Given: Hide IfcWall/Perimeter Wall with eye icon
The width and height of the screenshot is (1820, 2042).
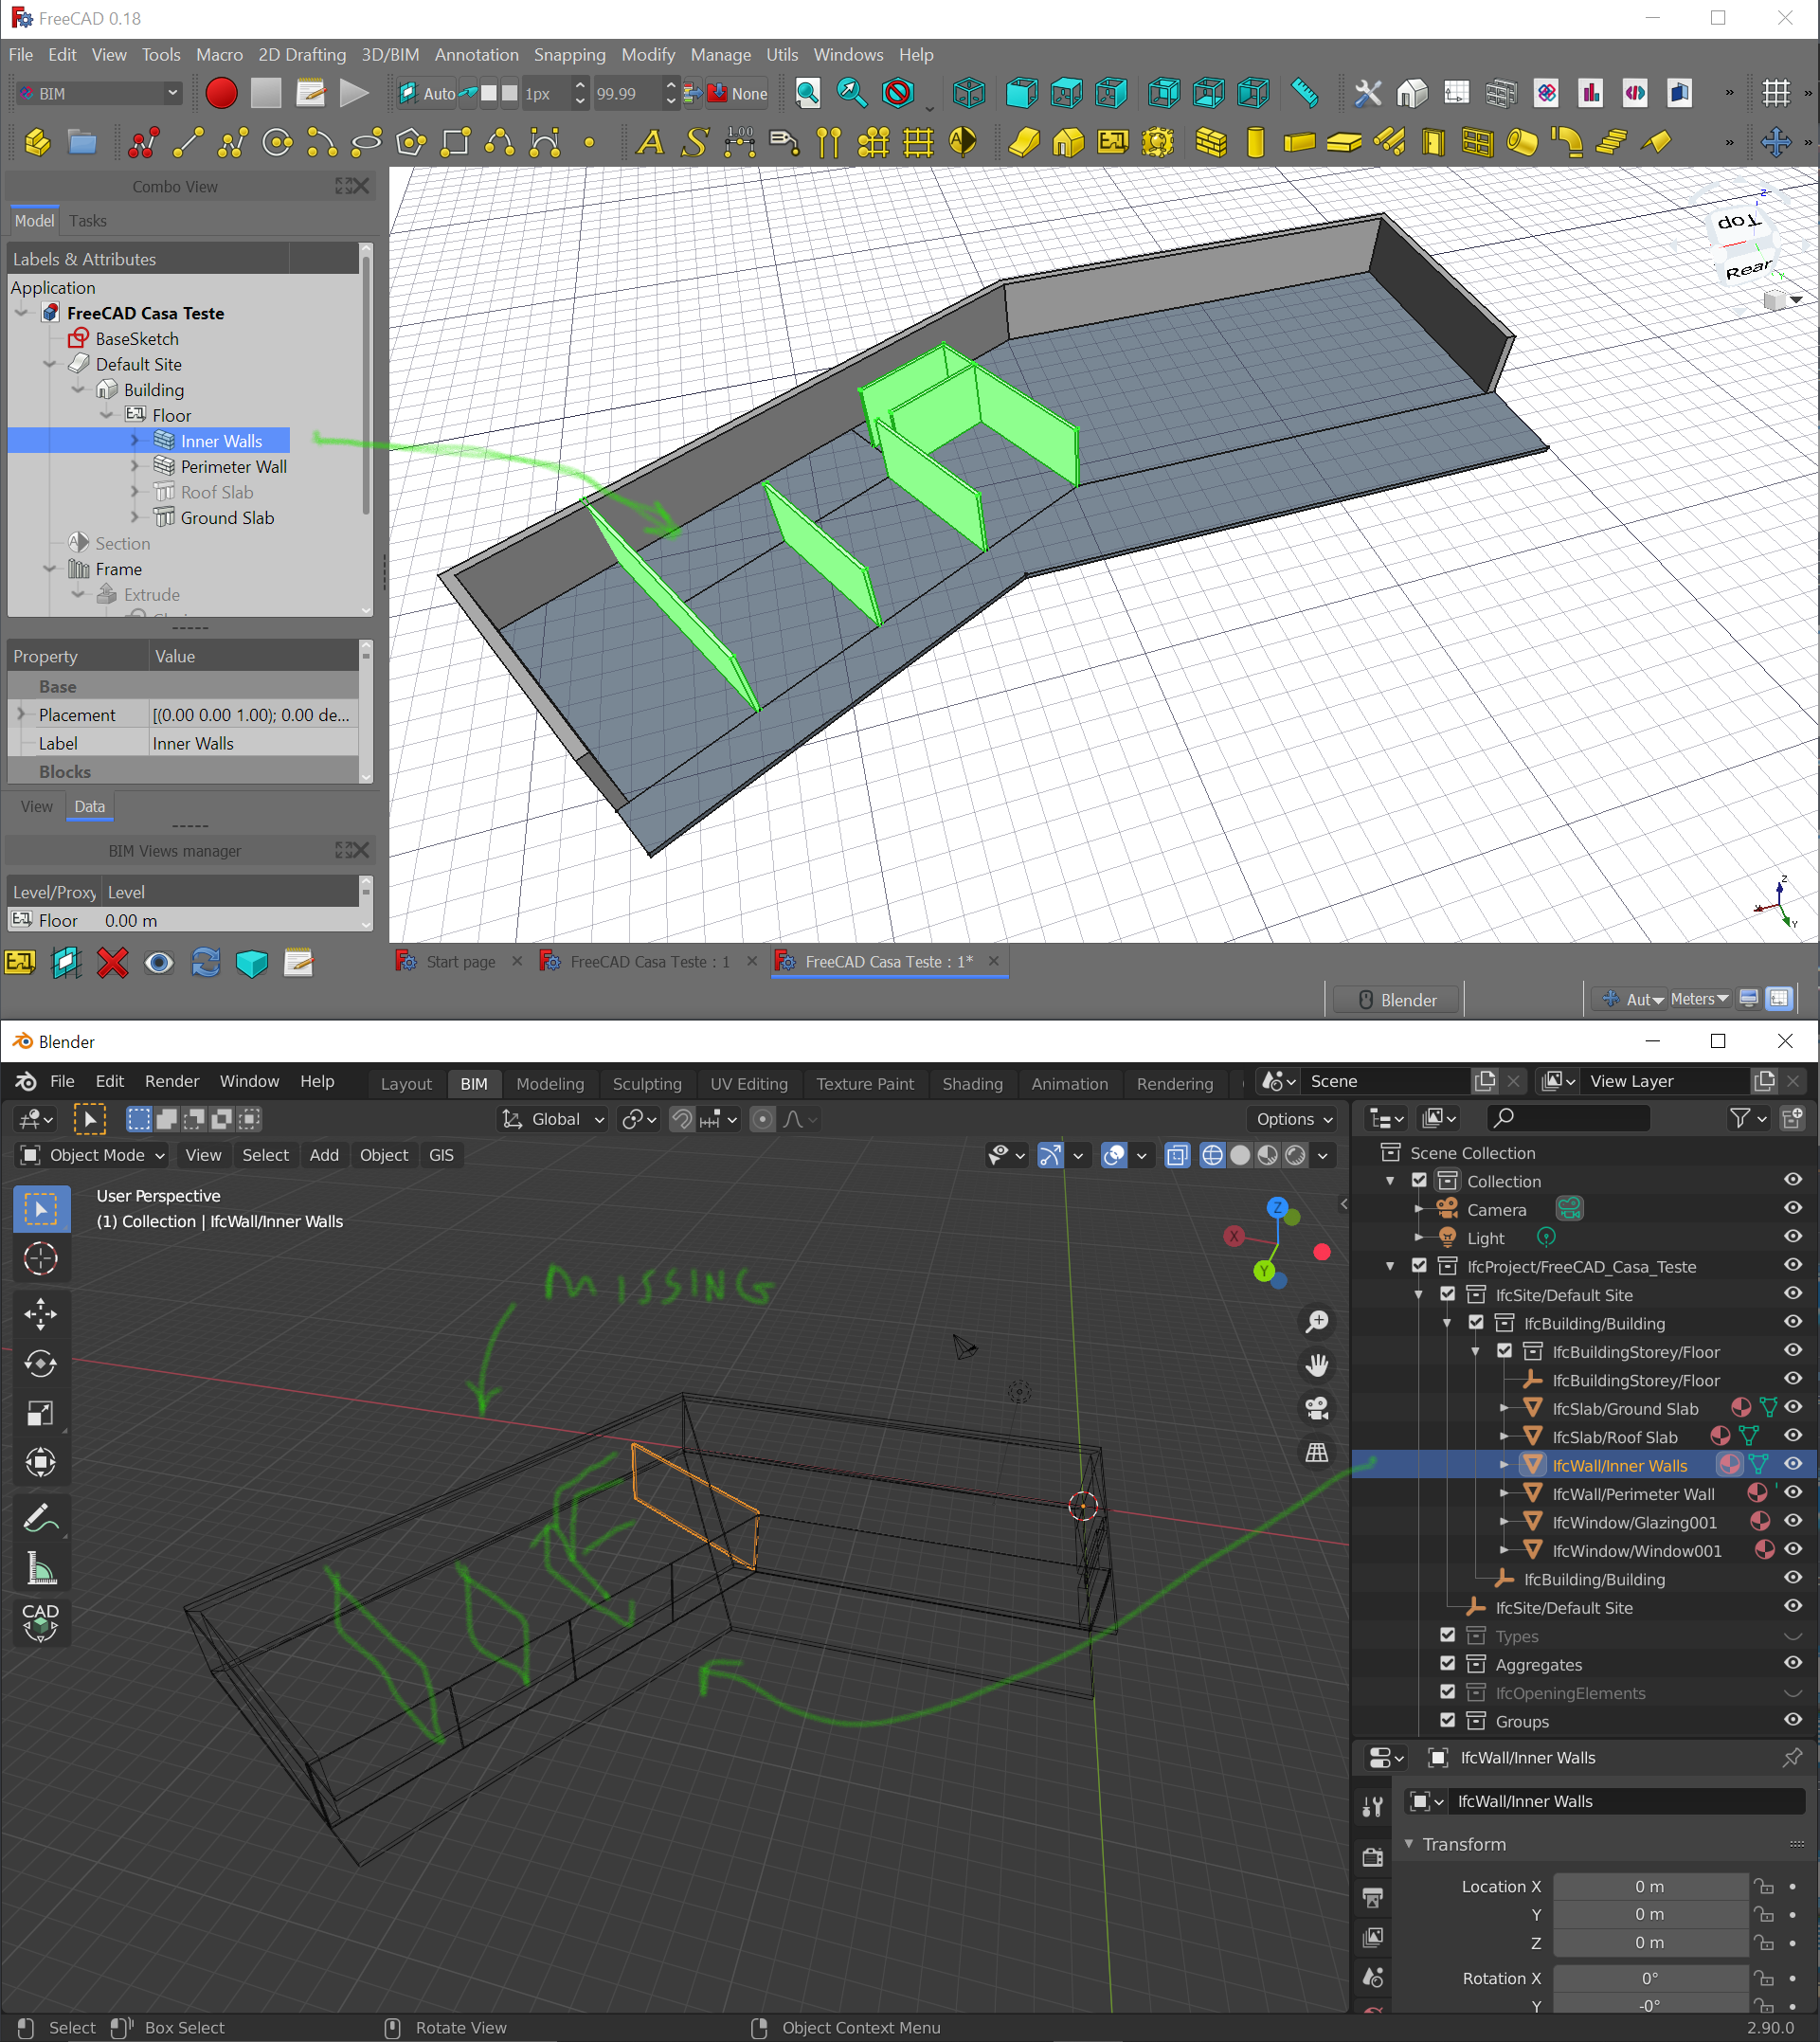Looking at the screenshot, I should [1793, 1492].
